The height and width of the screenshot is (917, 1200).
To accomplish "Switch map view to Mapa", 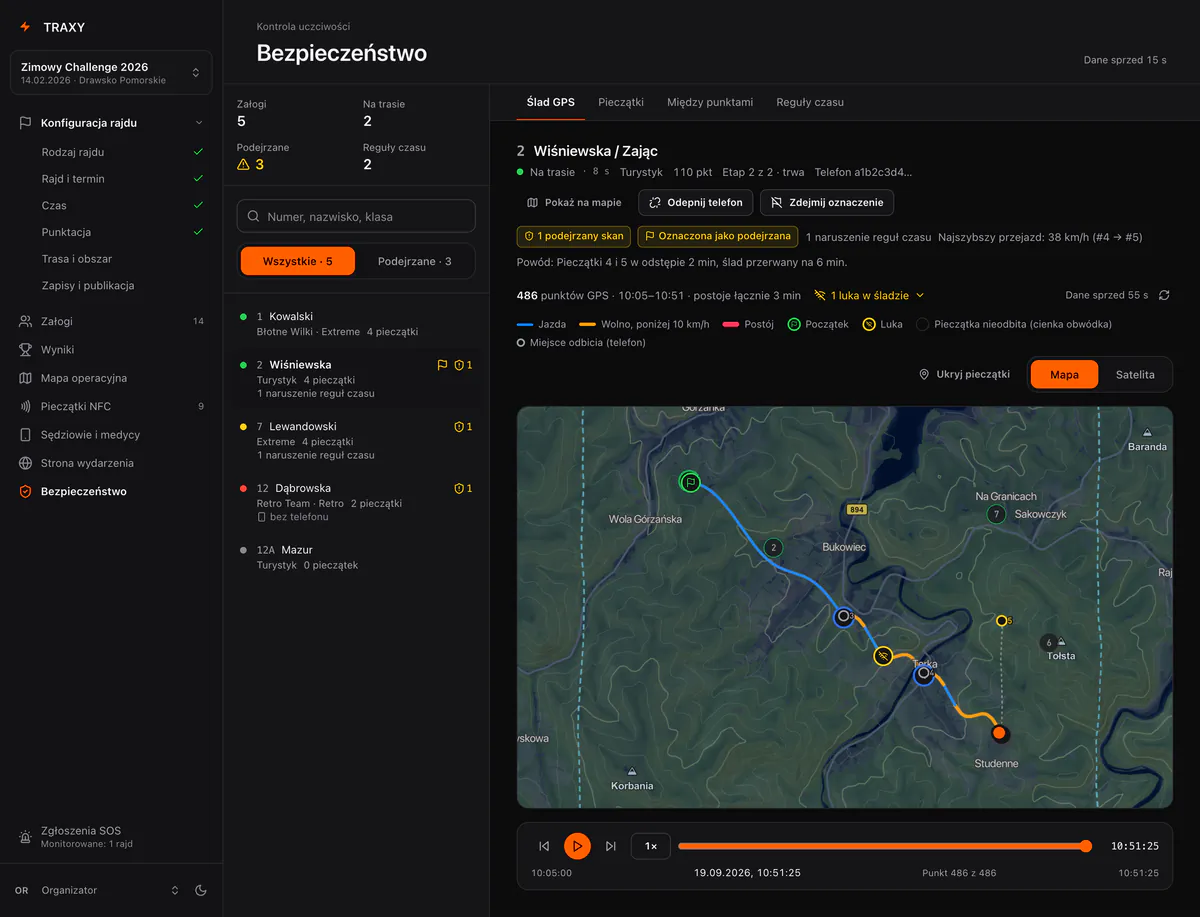I will click(1064, 374).
